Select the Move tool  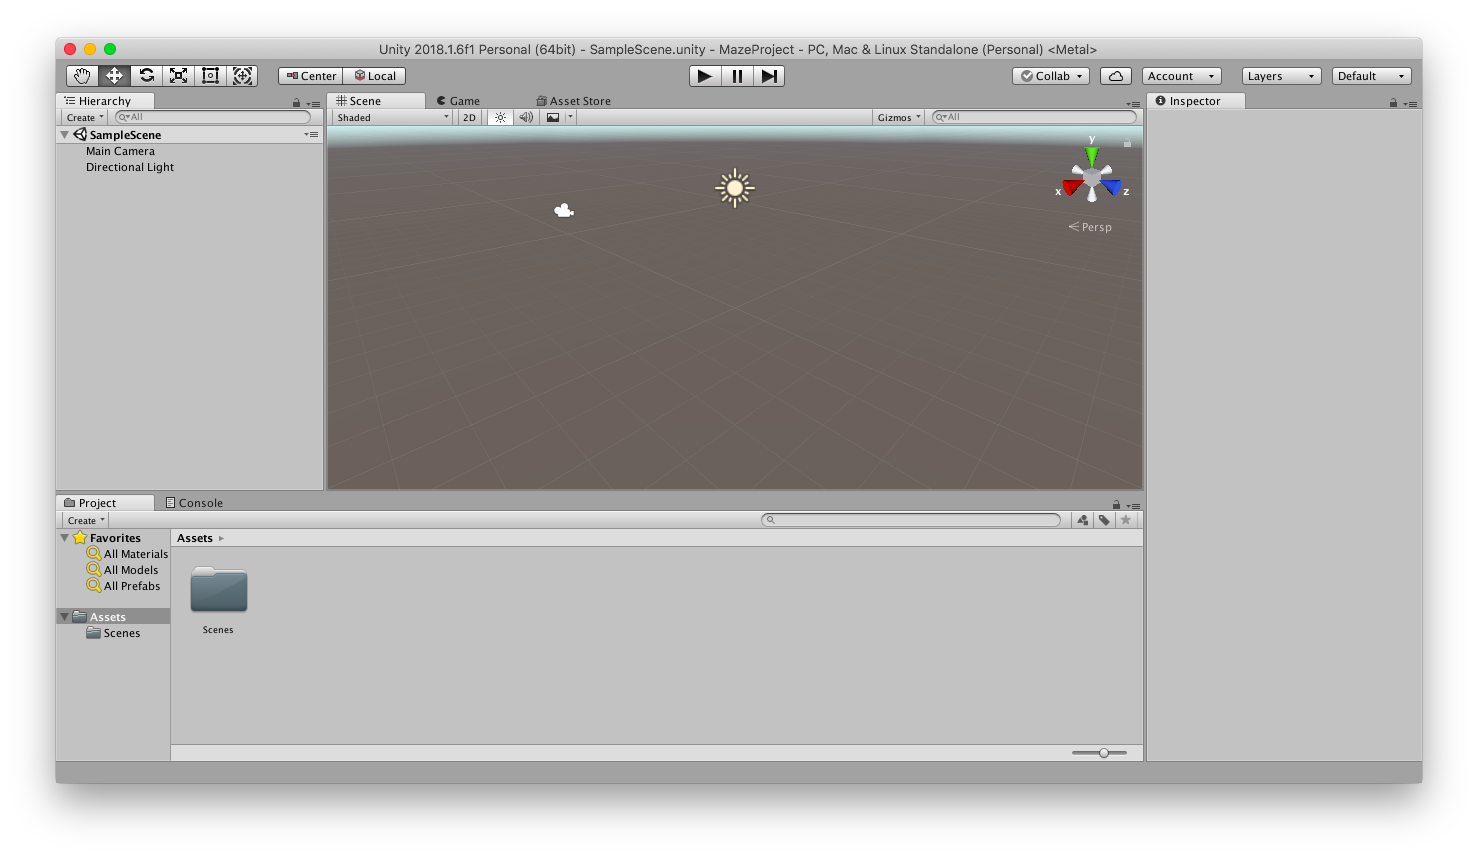115,76
